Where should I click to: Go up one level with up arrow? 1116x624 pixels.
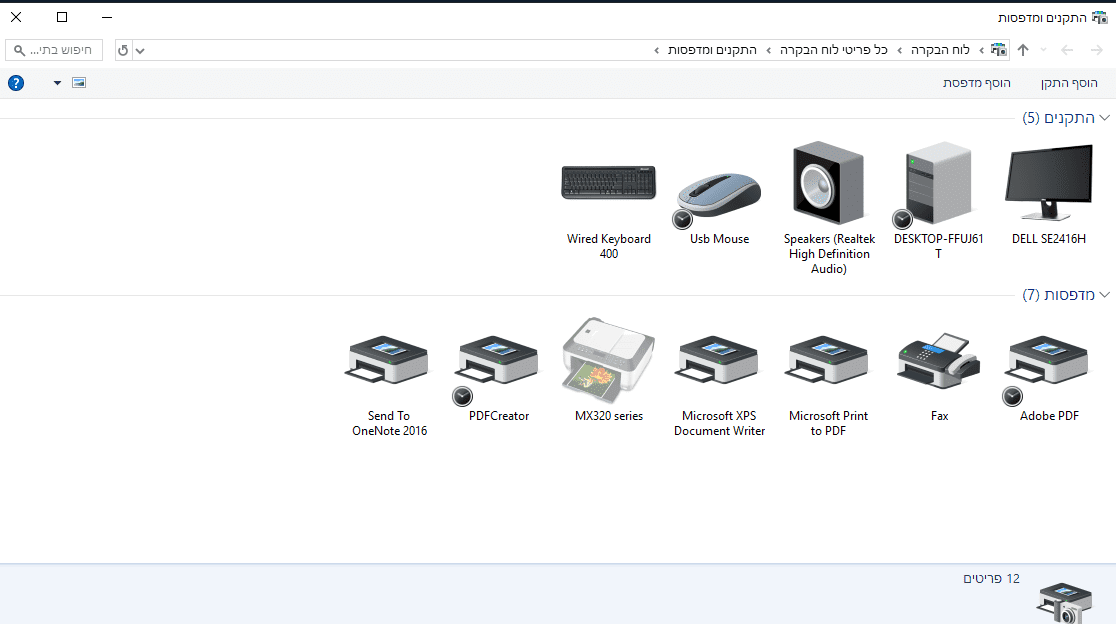click(x=1023, y=50)
